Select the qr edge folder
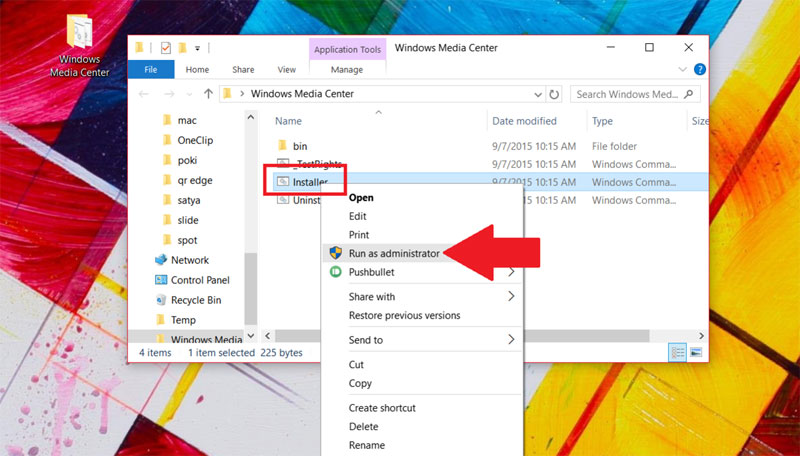 (x=187, y=180)
